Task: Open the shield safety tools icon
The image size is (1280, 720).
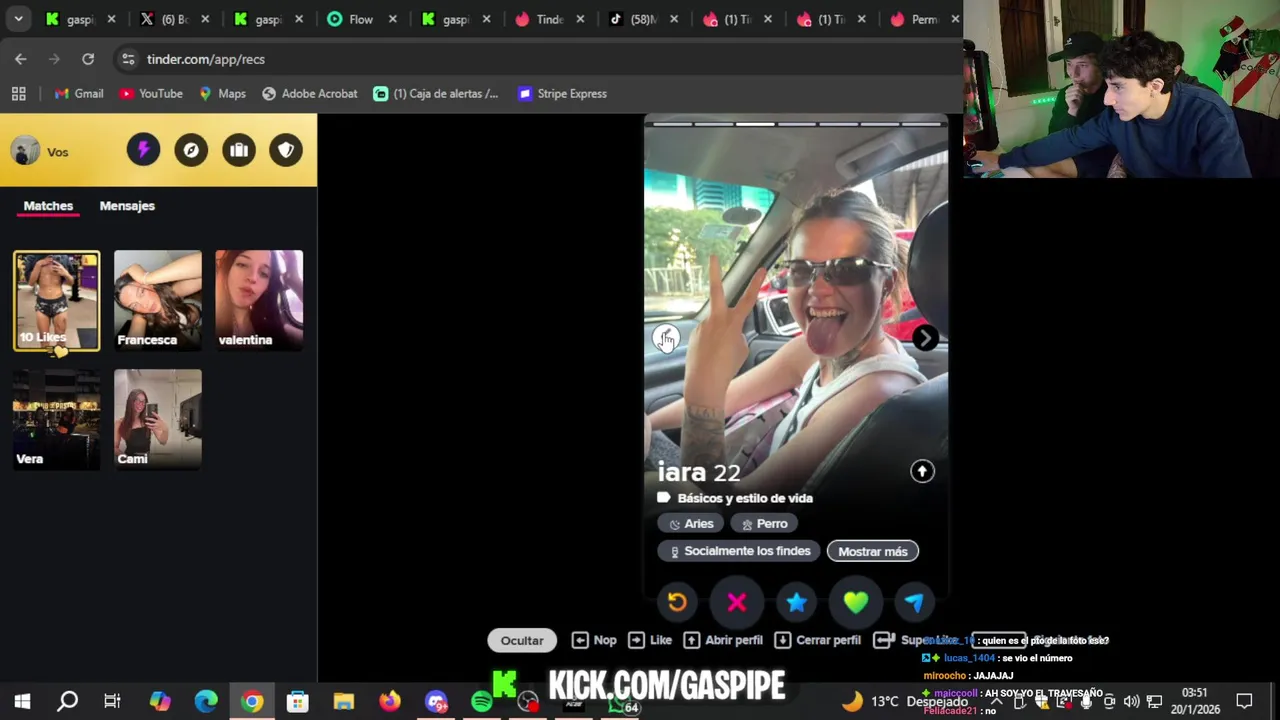Action: (x=286, y=150)
